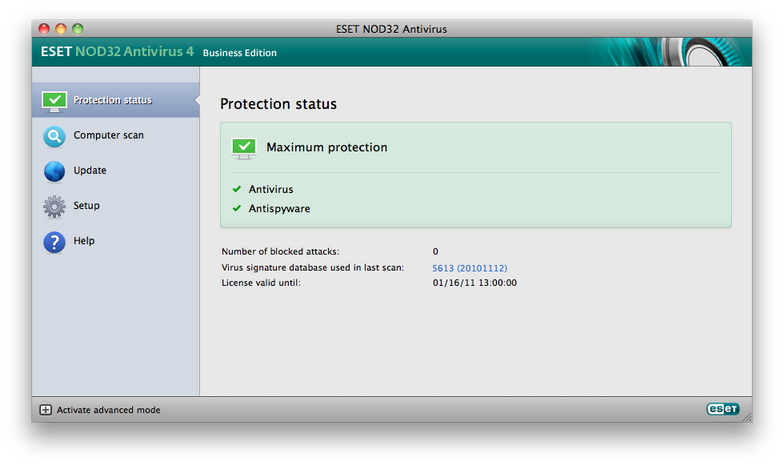Open the Setup section label
The height and width of the screenshot is (466, 784).
[86, 206]
